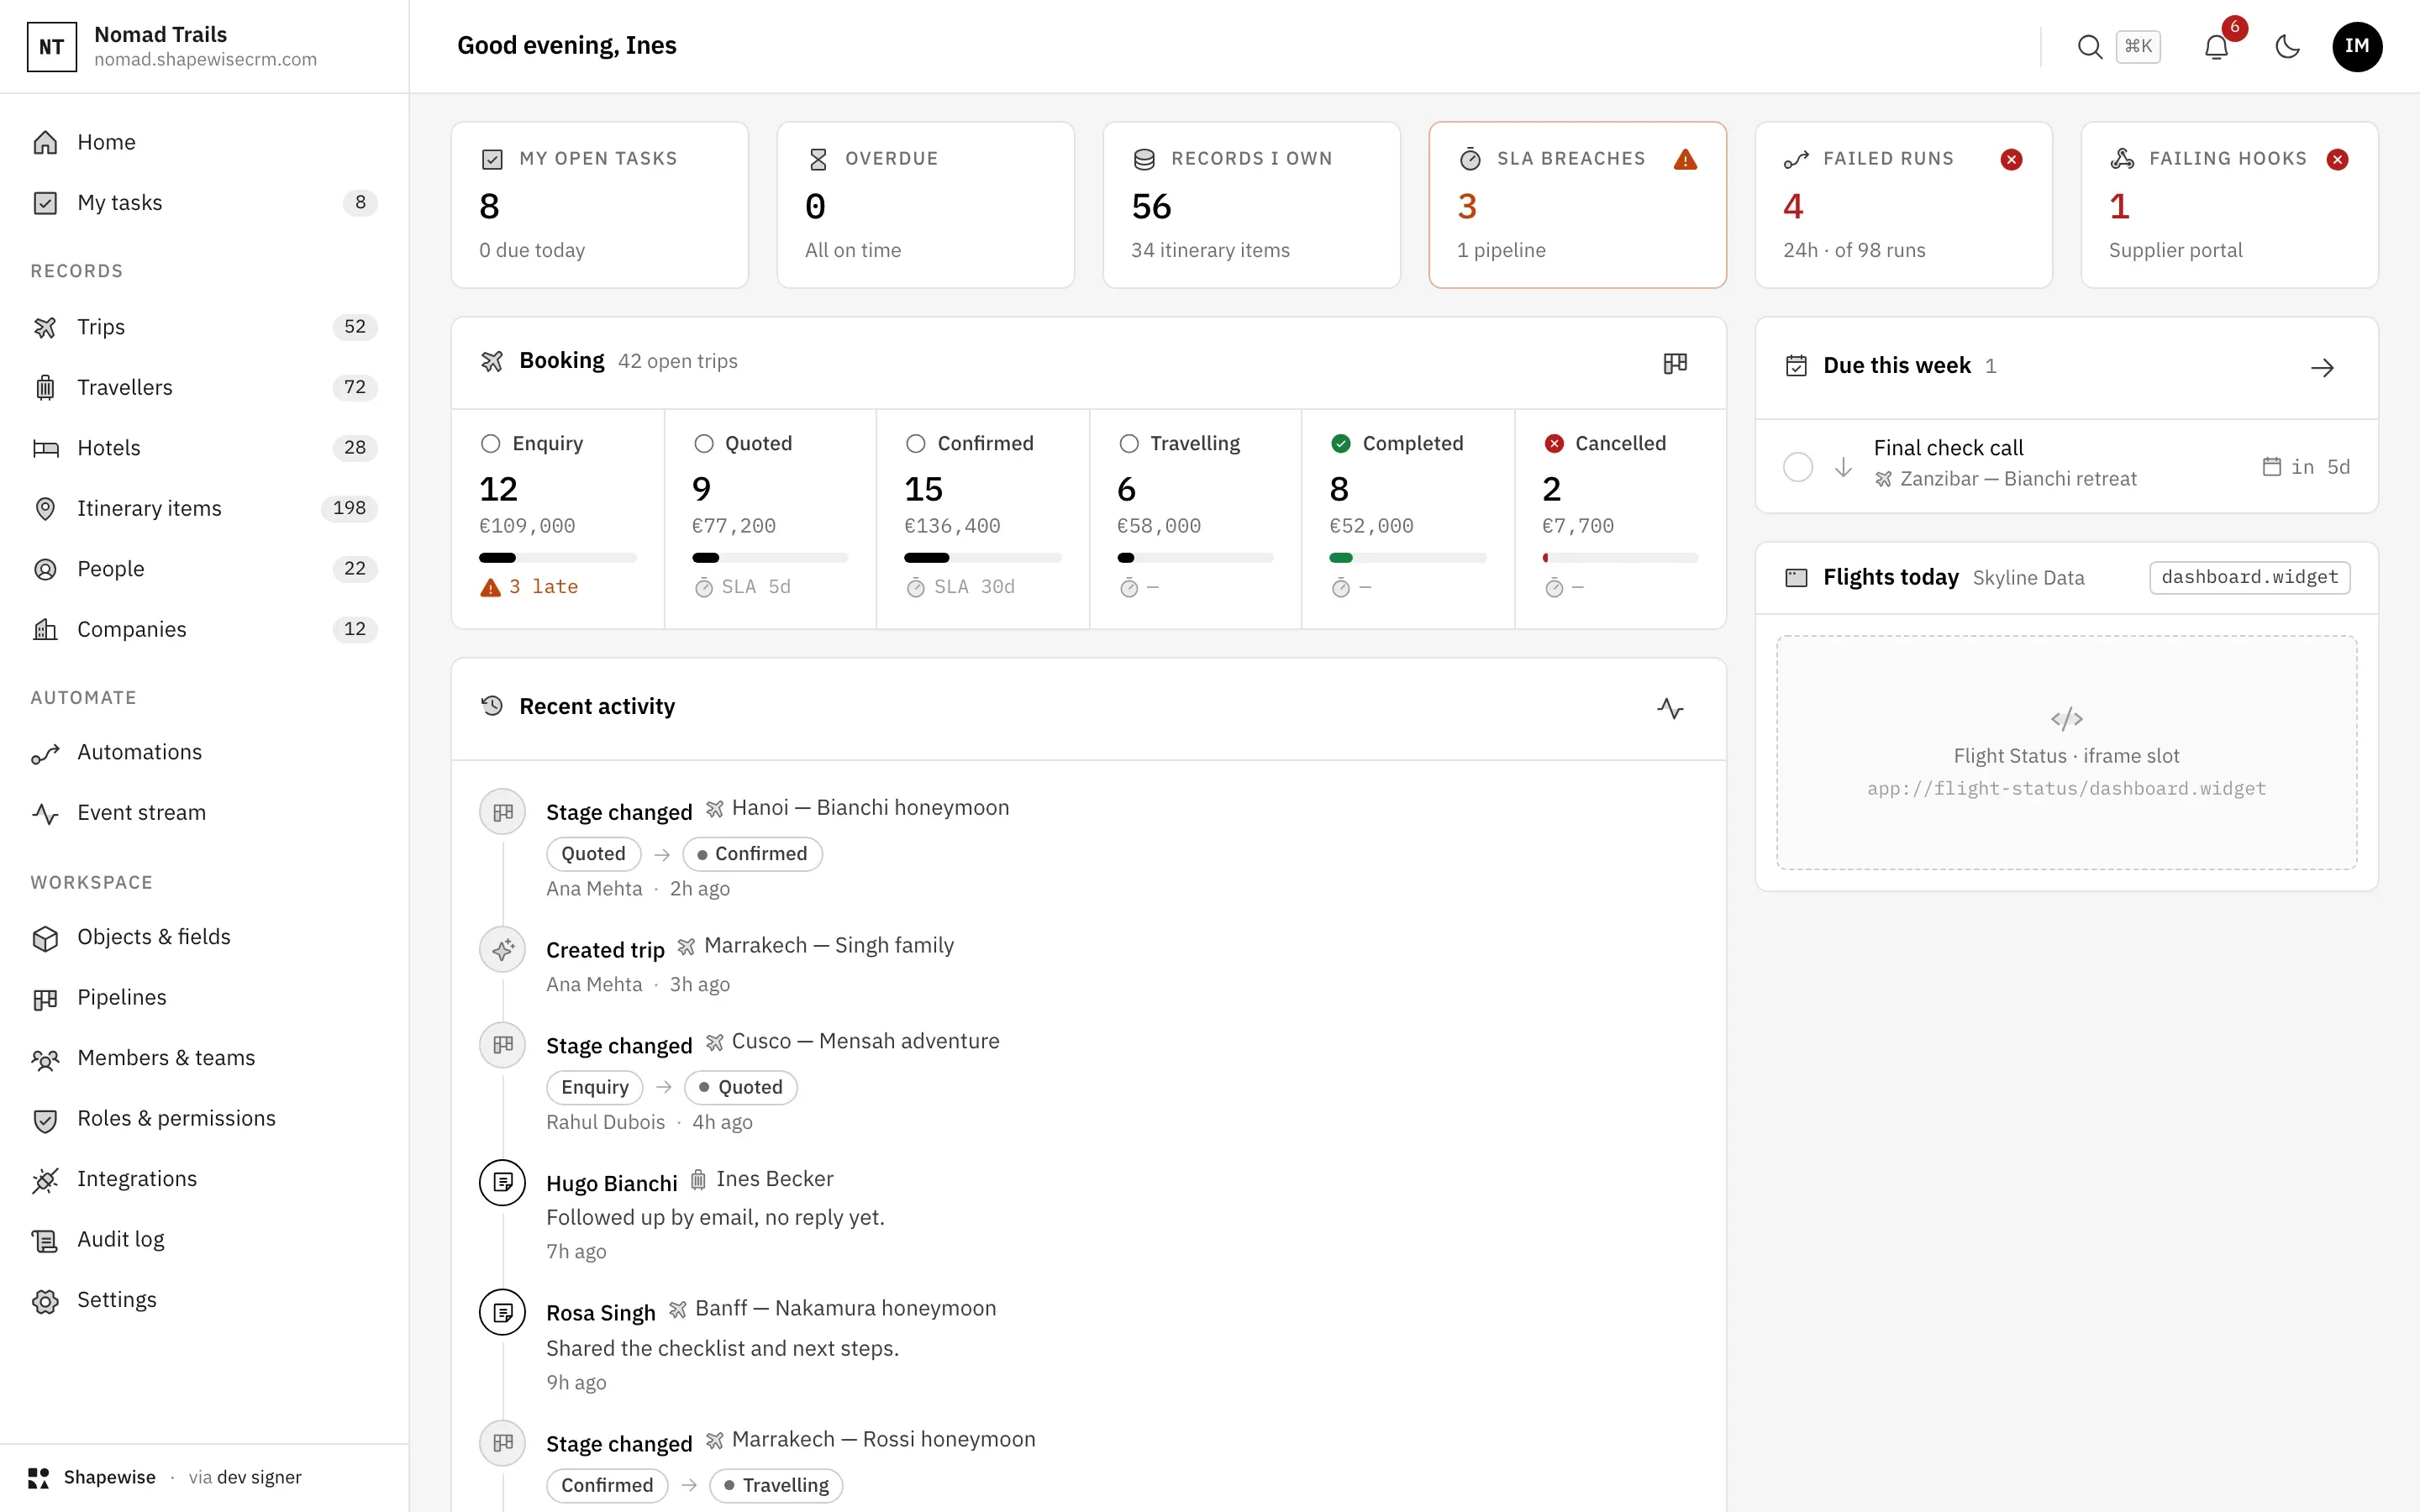Select the Quoted stage column
The image size is (2420, 1512).
click(771, 519)
